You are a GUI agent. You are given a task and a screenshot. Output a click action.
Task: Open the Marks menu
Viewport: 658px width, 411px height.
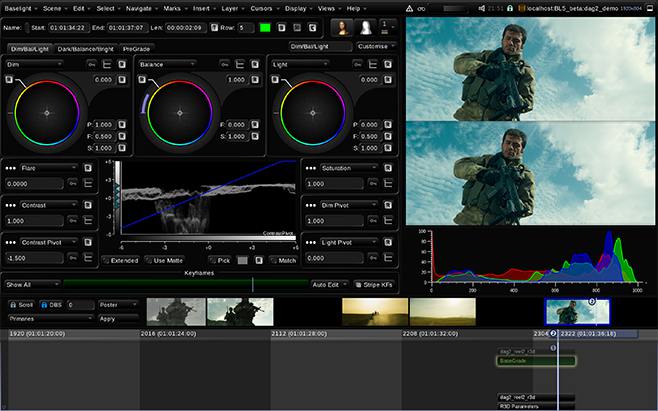click(175, 8)
